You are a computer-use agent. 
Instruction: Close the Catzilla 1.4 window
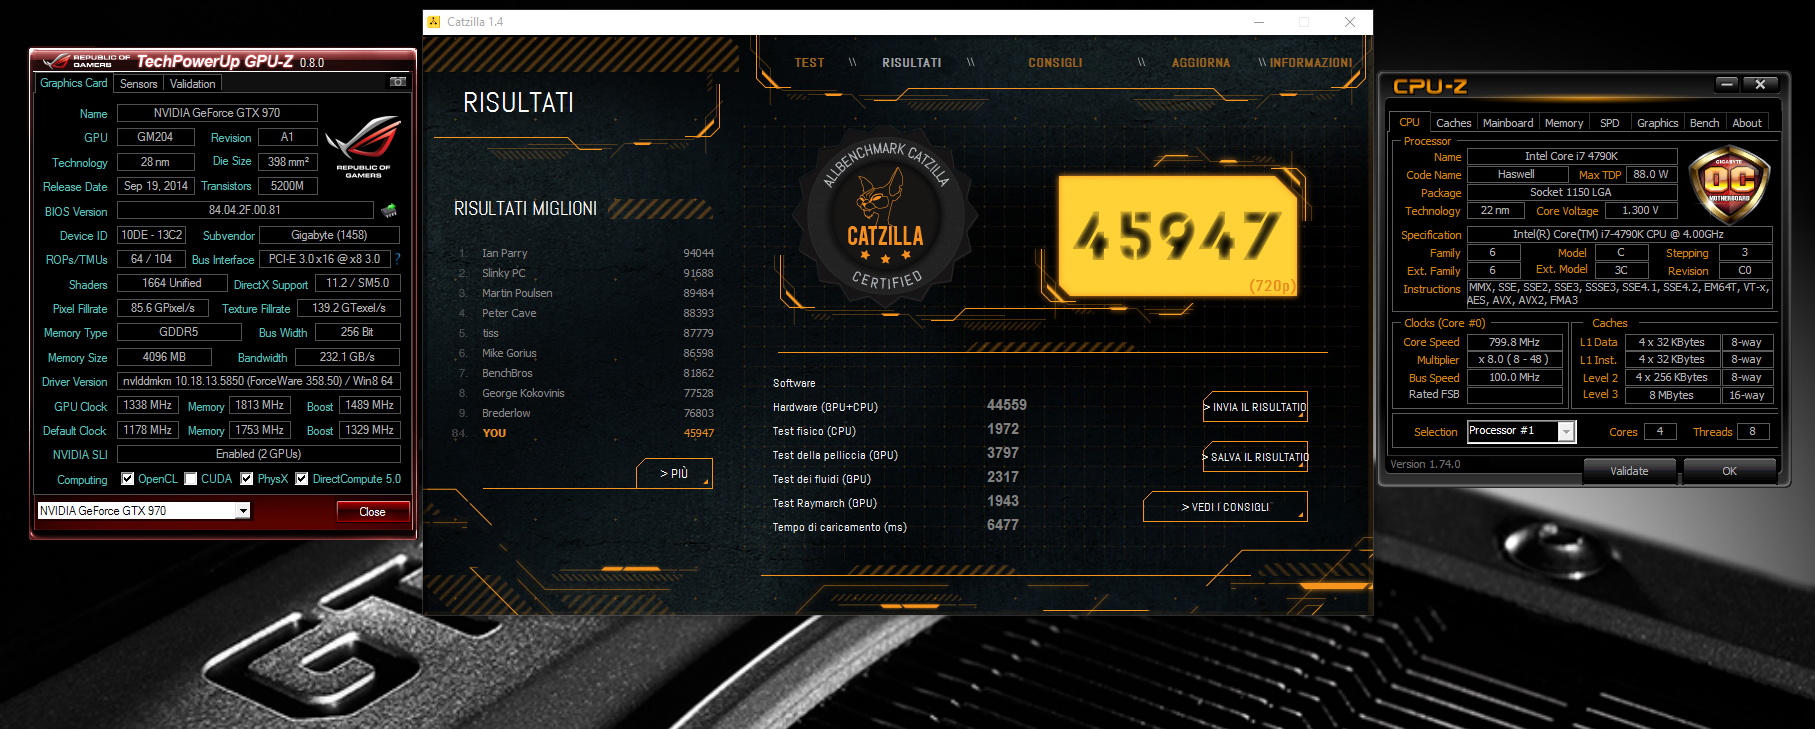point(1350,22)
